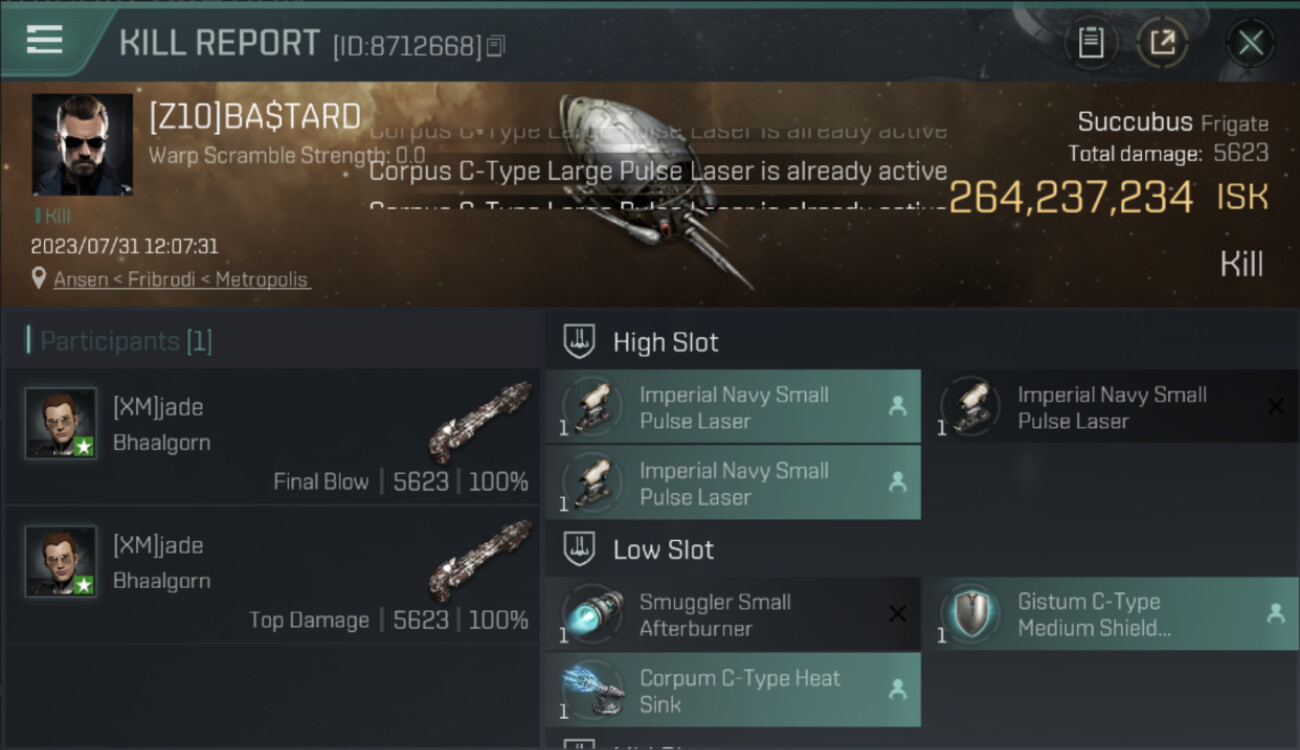The image size is (1300, 750).
Task: Select the High Slot section header
Action: click(665, 342)
